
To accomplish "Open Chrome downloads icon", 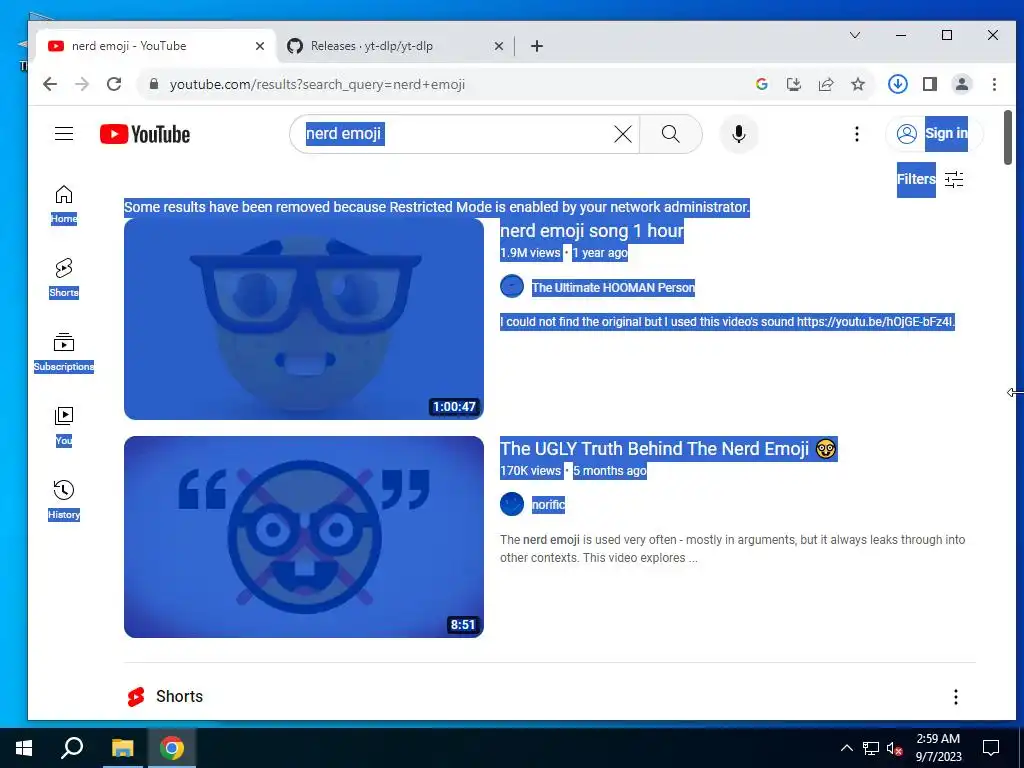I will (898, 84).
